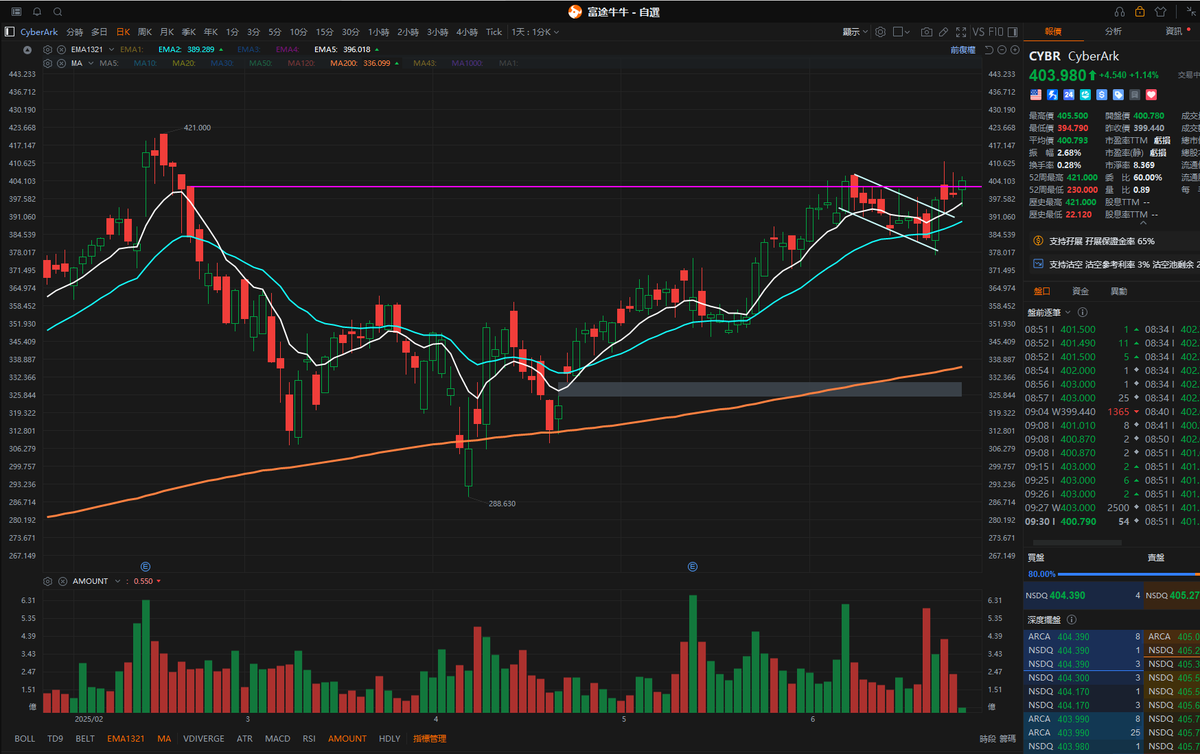Enter fullscreen chart mode
The width and height of the screenshot is (1200, 754).
tap(961, 32)
